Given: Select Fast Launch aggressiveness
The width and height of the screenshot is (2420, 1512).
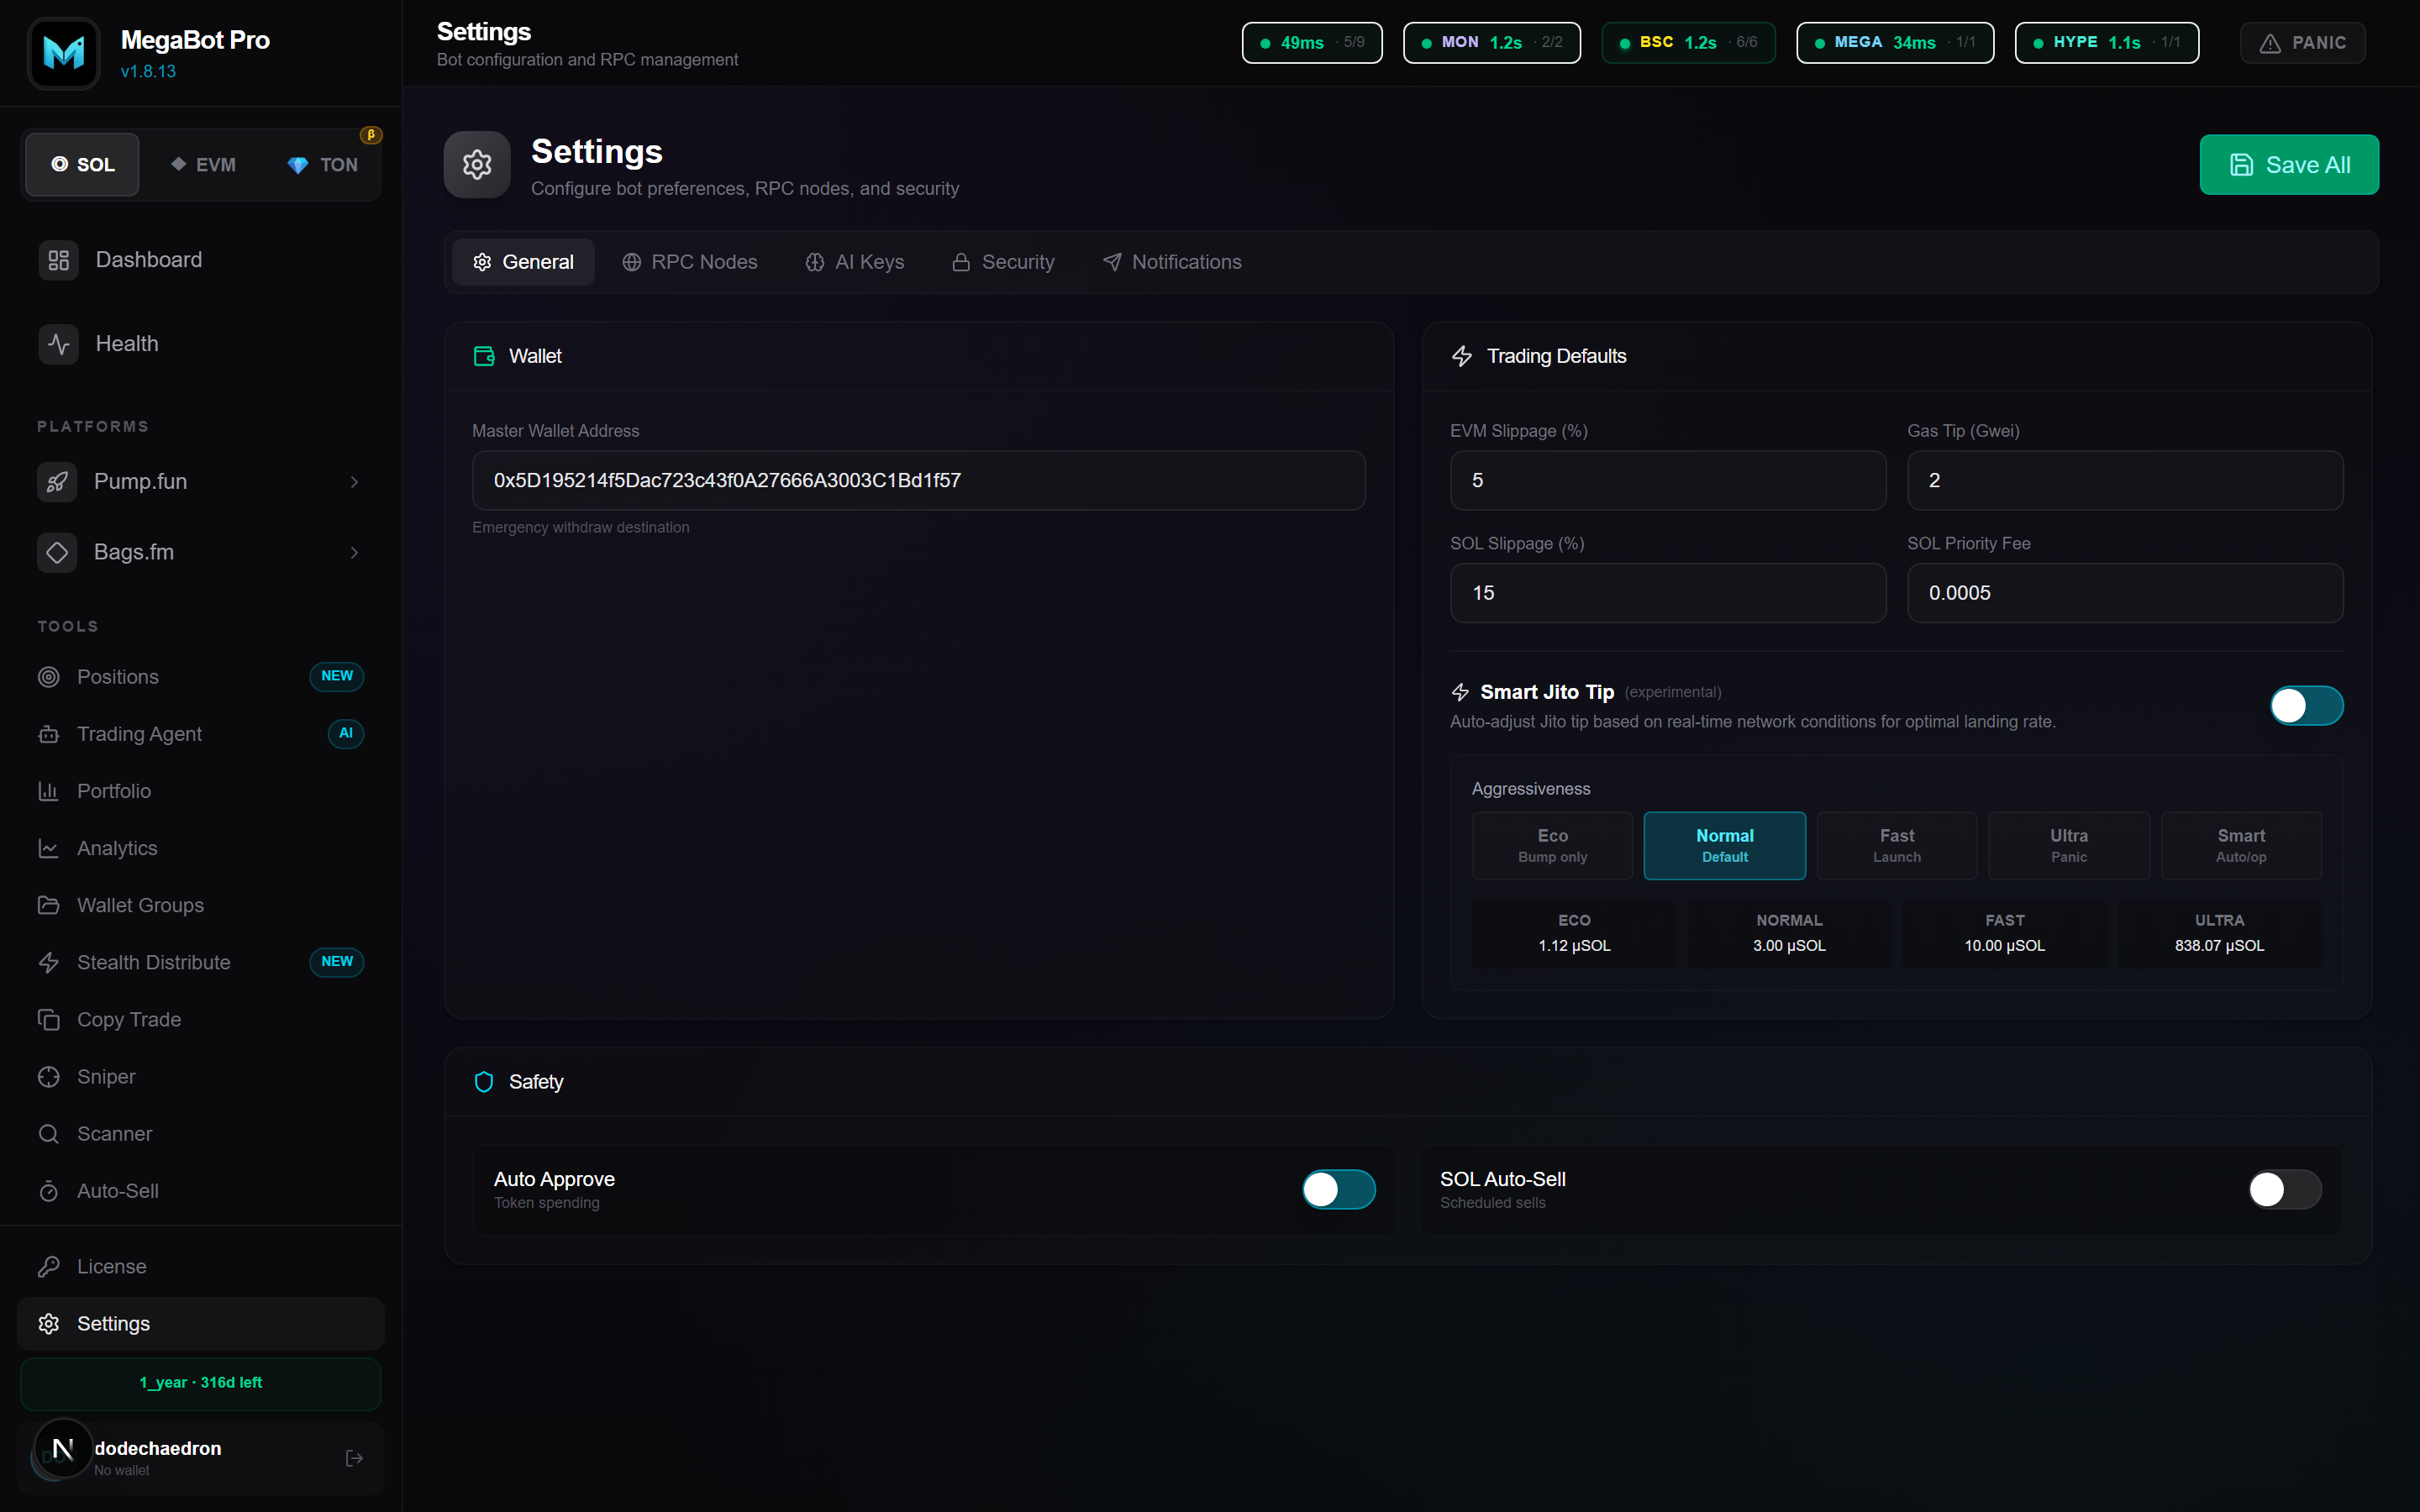Looking at the screenshot, I should 1897,846.
